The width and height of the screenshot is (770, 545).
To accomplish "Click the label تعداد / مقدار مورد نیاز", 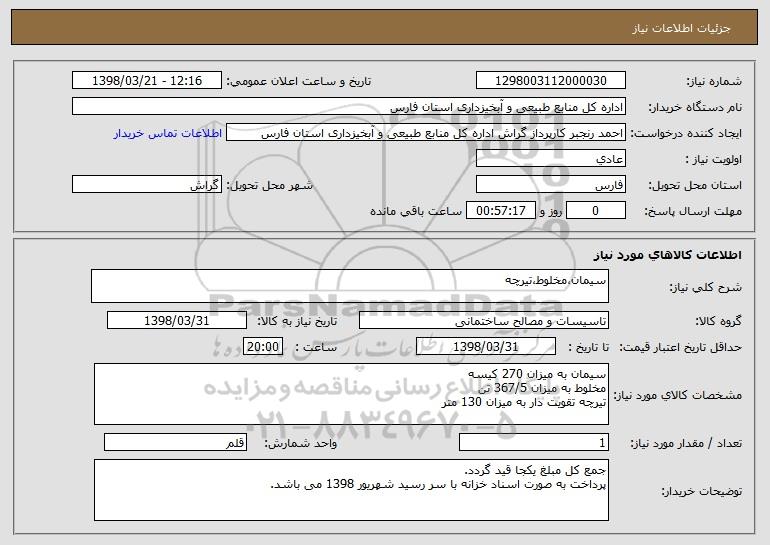I will coord(686,444).
